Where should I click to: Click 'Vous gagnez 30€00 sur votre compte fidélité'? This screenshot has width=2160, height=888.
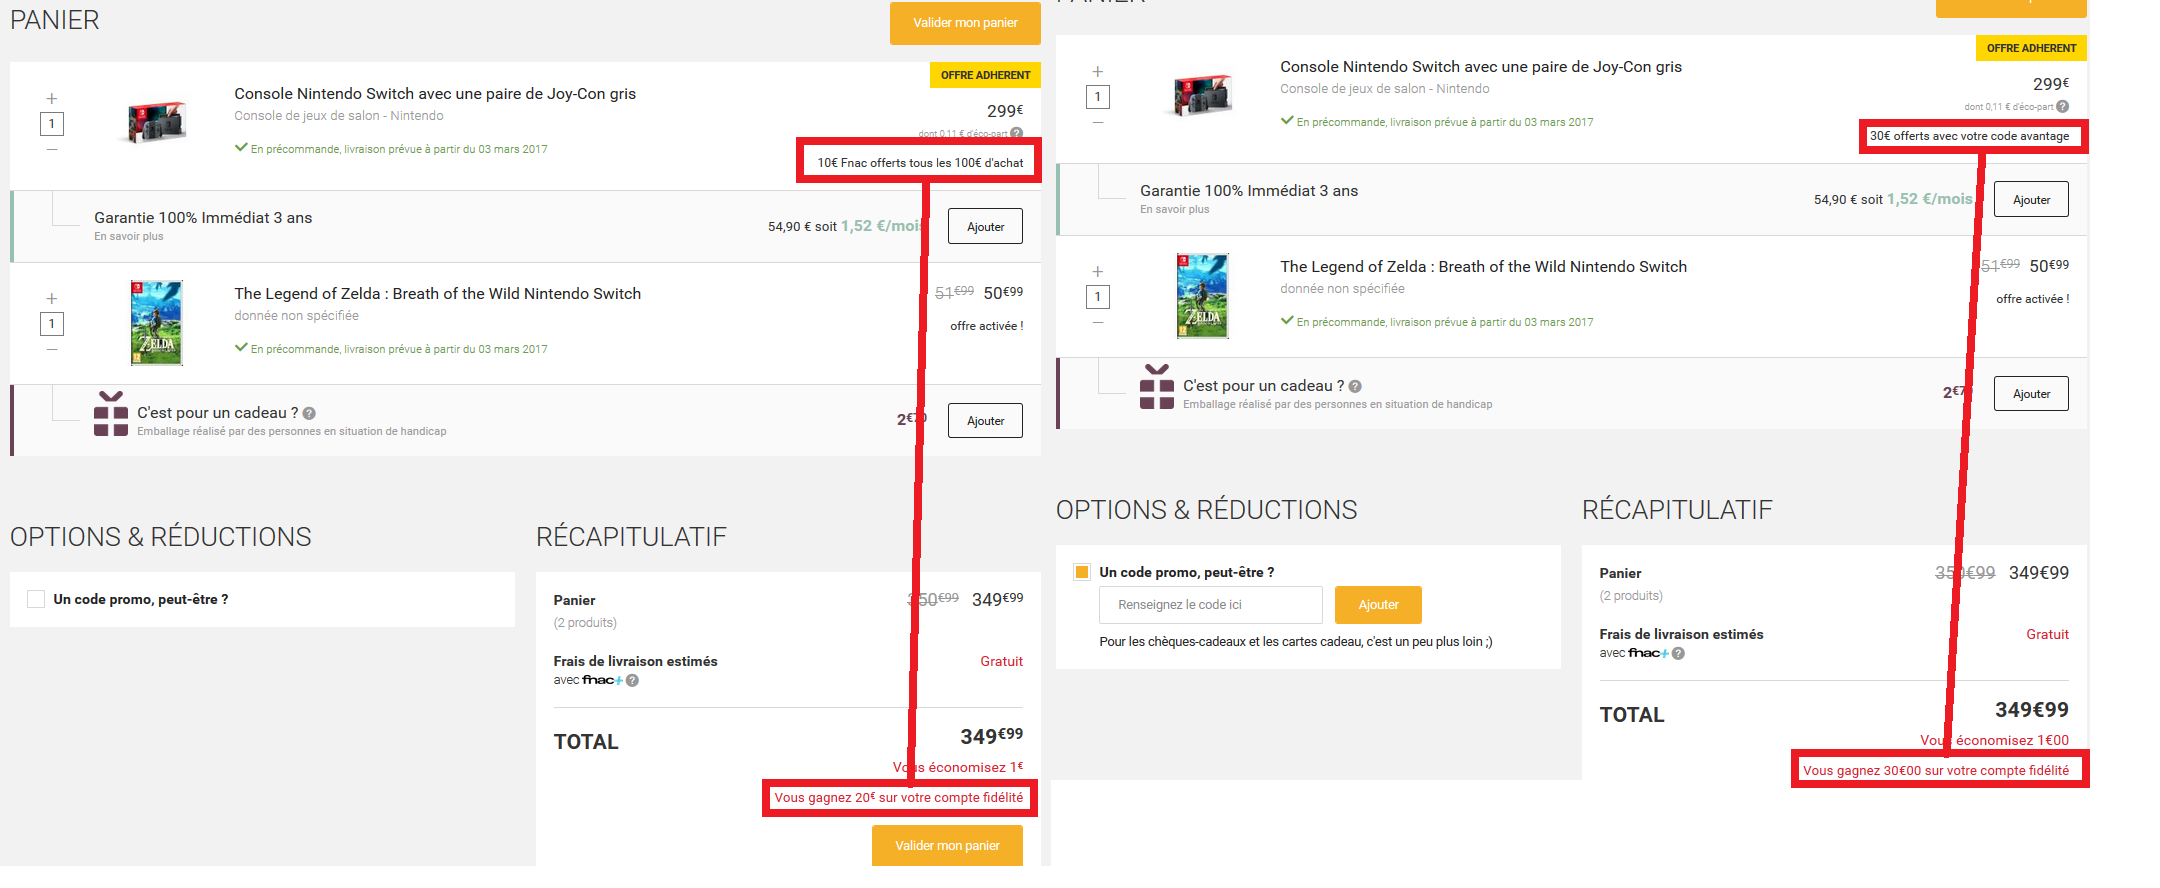tap(1936, 771)
